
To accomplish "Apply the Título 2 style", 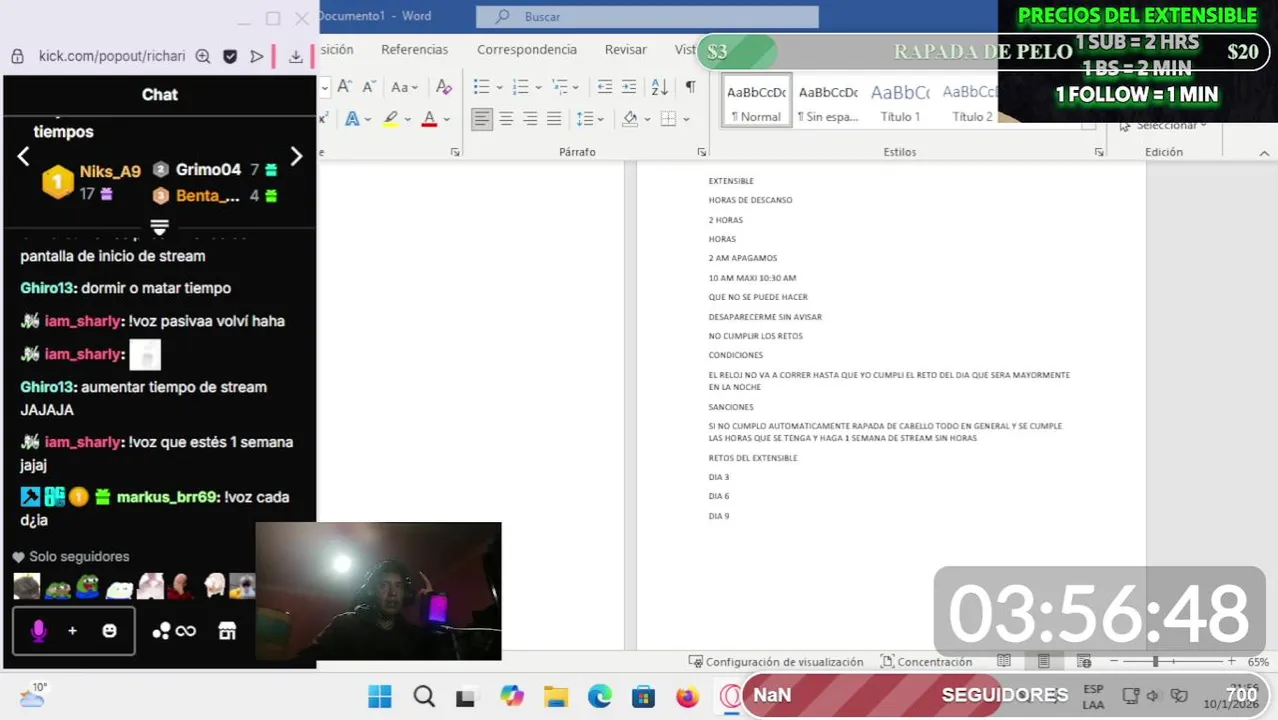I will (x=970, y=101).
